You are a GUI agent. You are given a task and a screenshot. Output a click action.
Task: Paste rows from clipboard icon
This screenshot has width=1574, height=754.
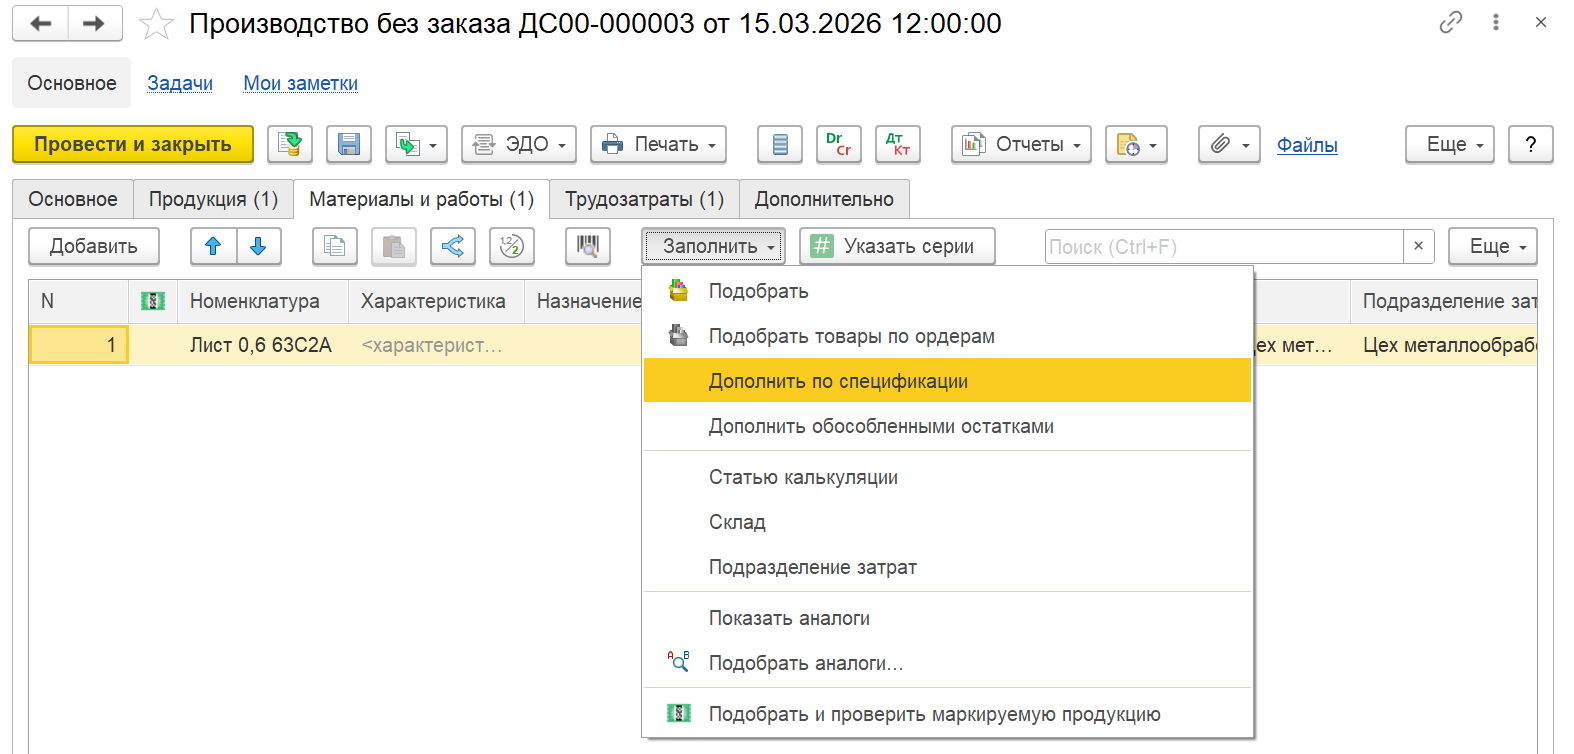394,246
